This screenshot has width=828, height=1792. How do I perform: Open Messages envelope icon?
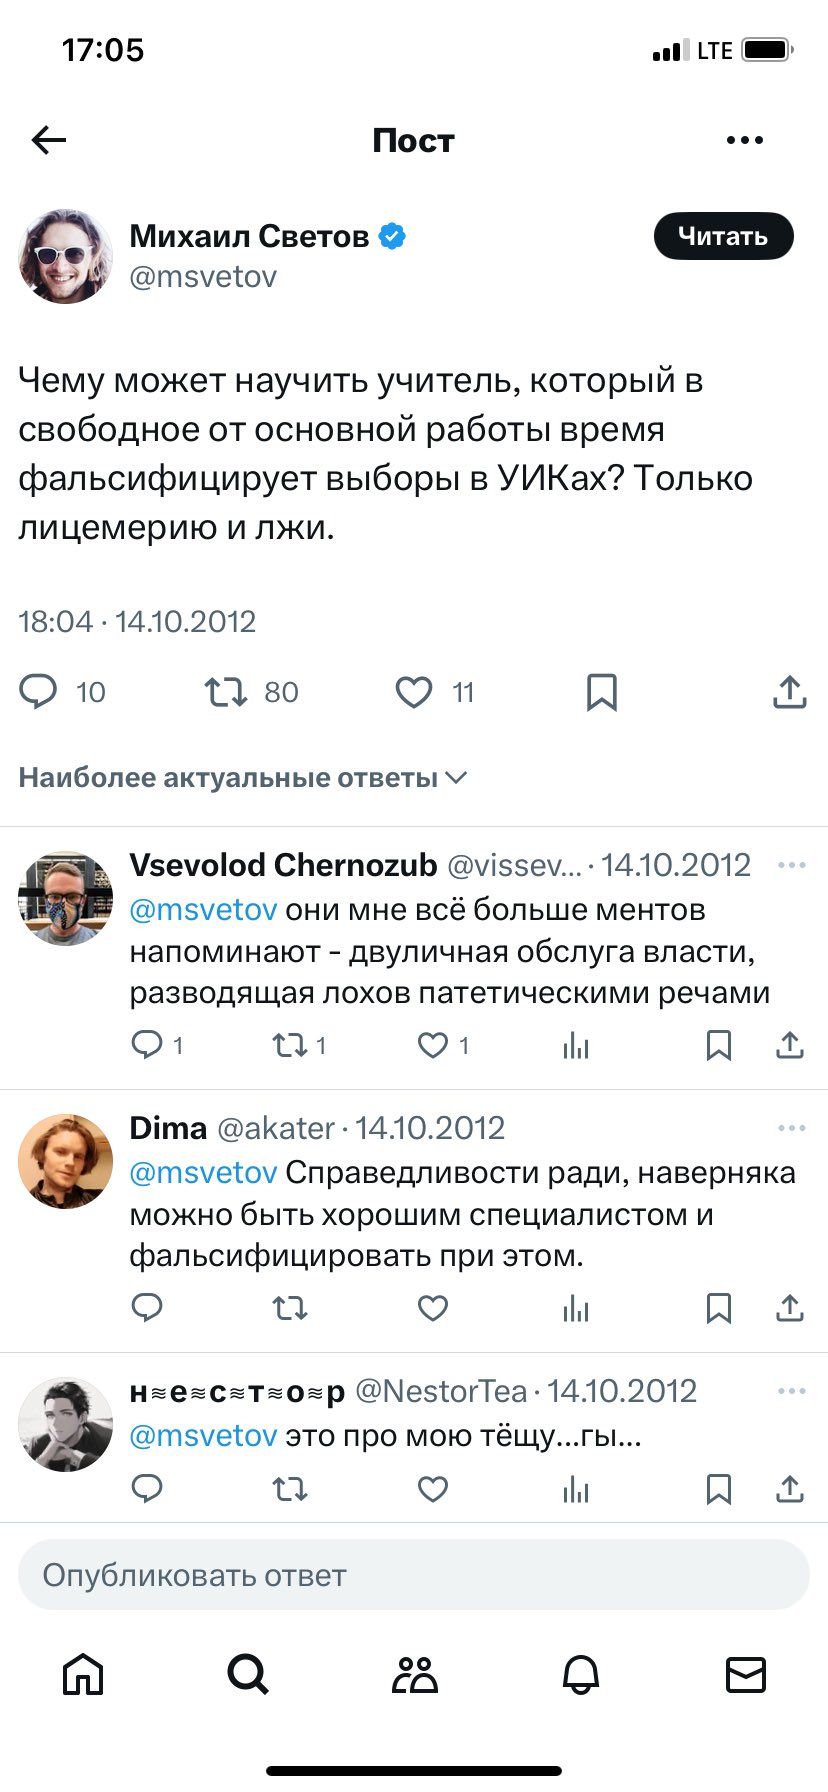tap(745, 1674)
